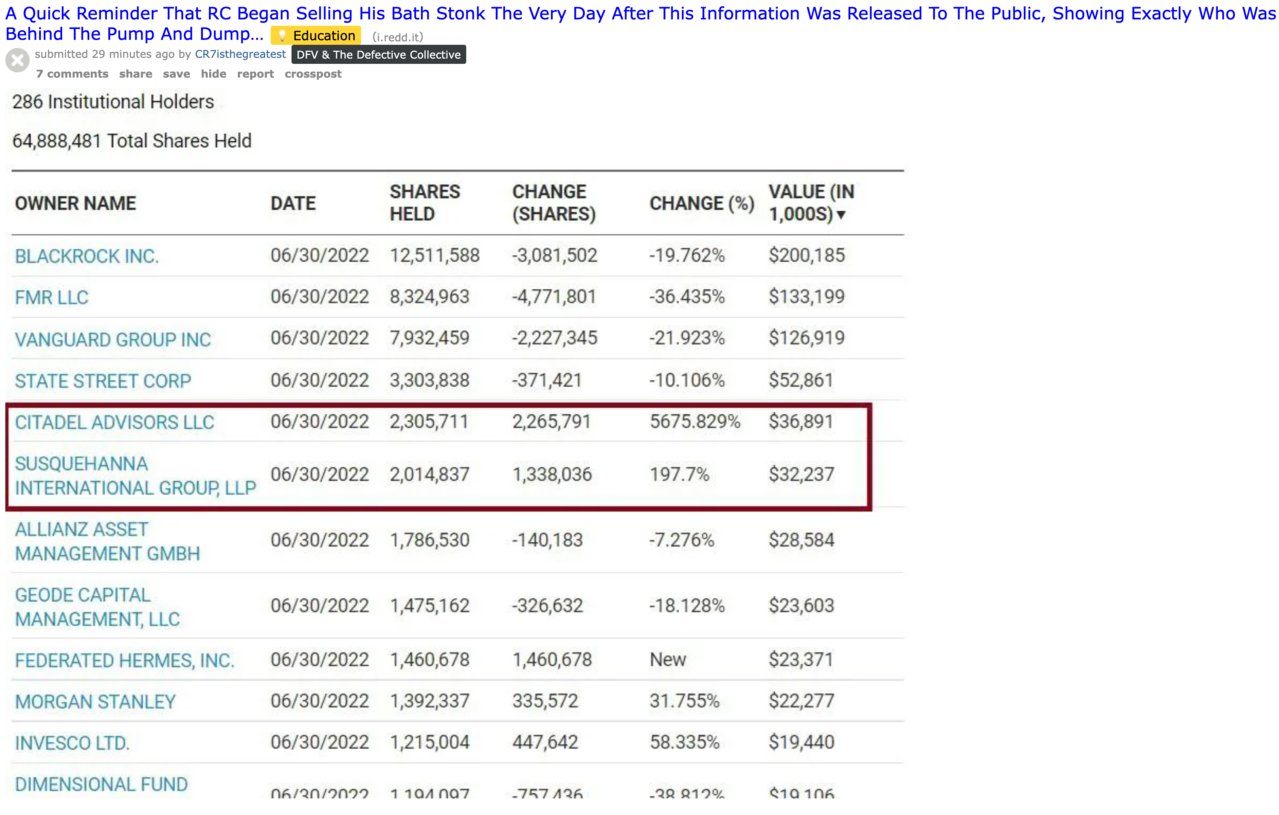Click the CHANGE (%) column header

click(x=701, y=203)
